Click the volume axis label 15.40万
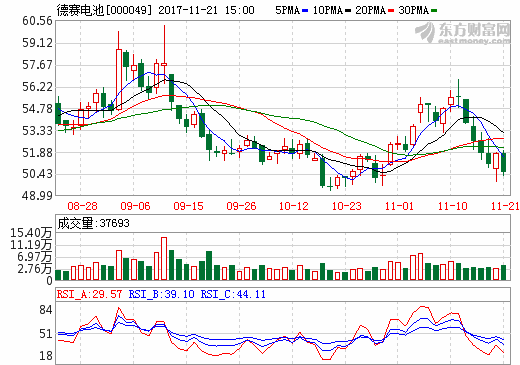The width and height of the screenshot is (520, 365). coord(31,233)
